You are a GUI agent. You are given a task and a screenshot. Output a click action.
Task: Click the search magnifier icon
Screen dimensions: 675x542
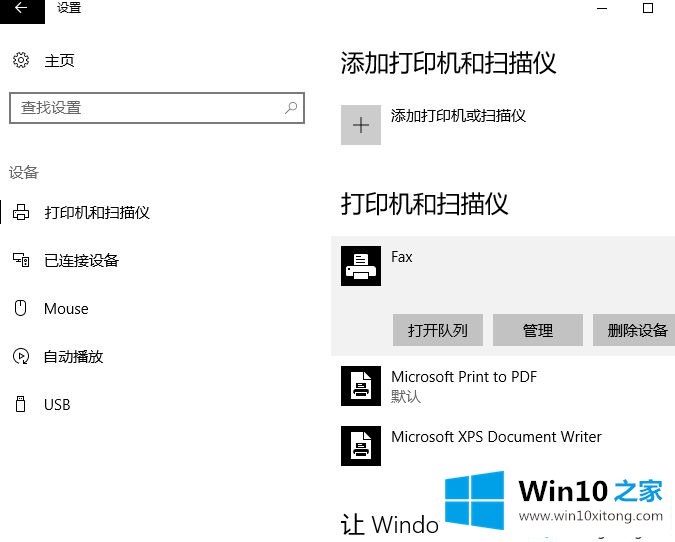point(291,108)
